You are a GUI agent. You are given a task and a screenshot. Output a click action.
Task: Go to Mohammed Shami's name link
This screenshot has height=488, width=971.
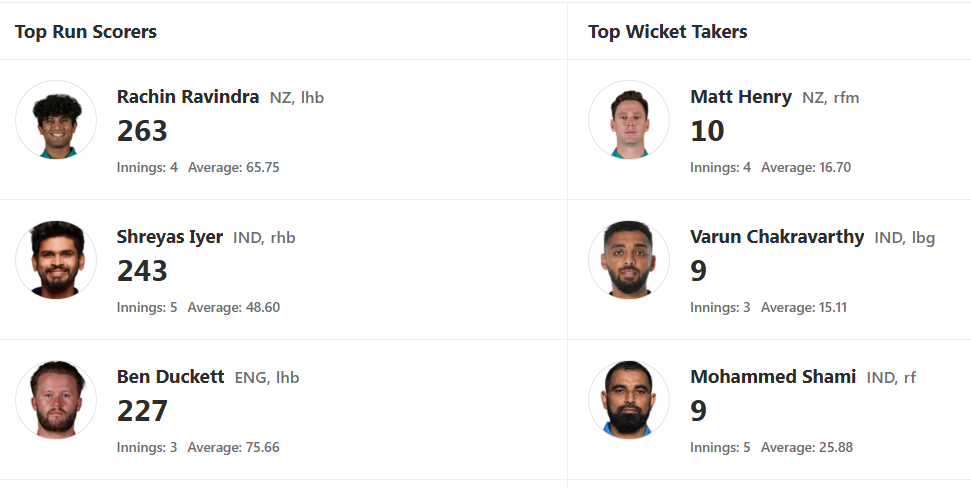point(773,377)
